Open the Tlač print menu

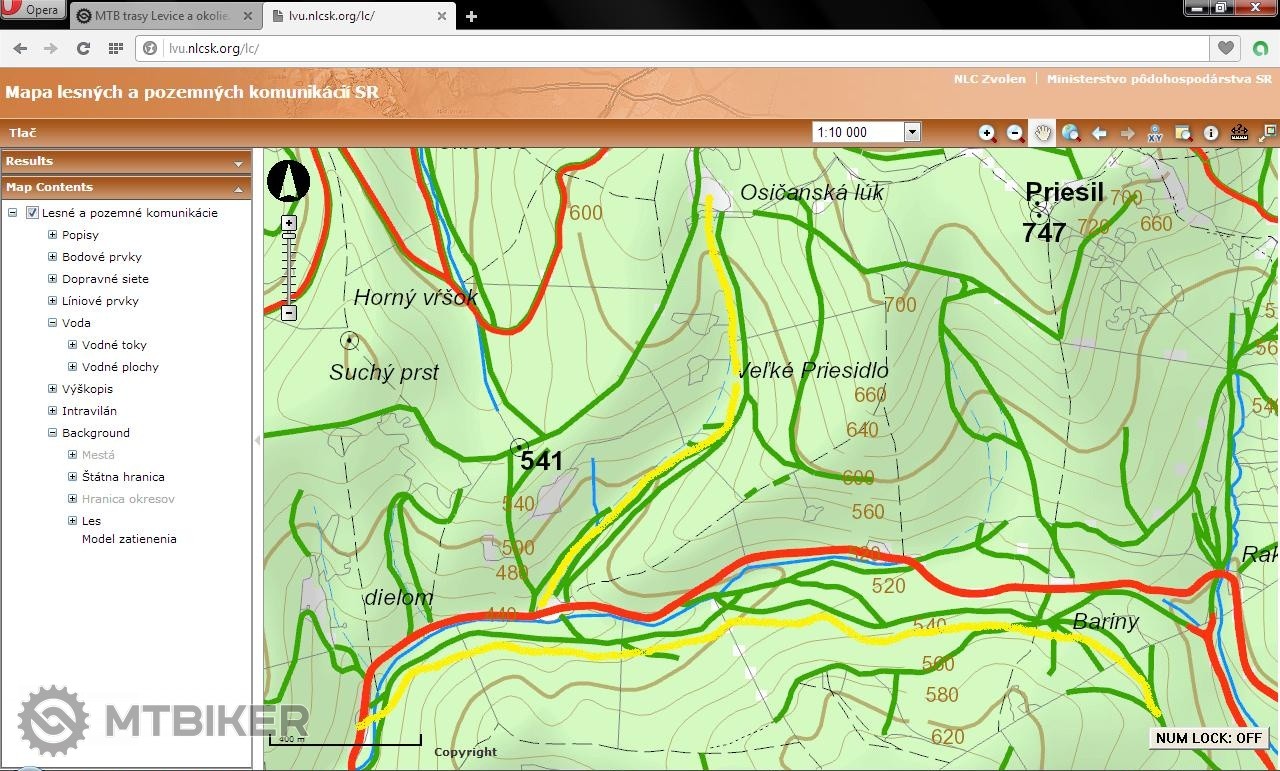[x=23, y=133]
